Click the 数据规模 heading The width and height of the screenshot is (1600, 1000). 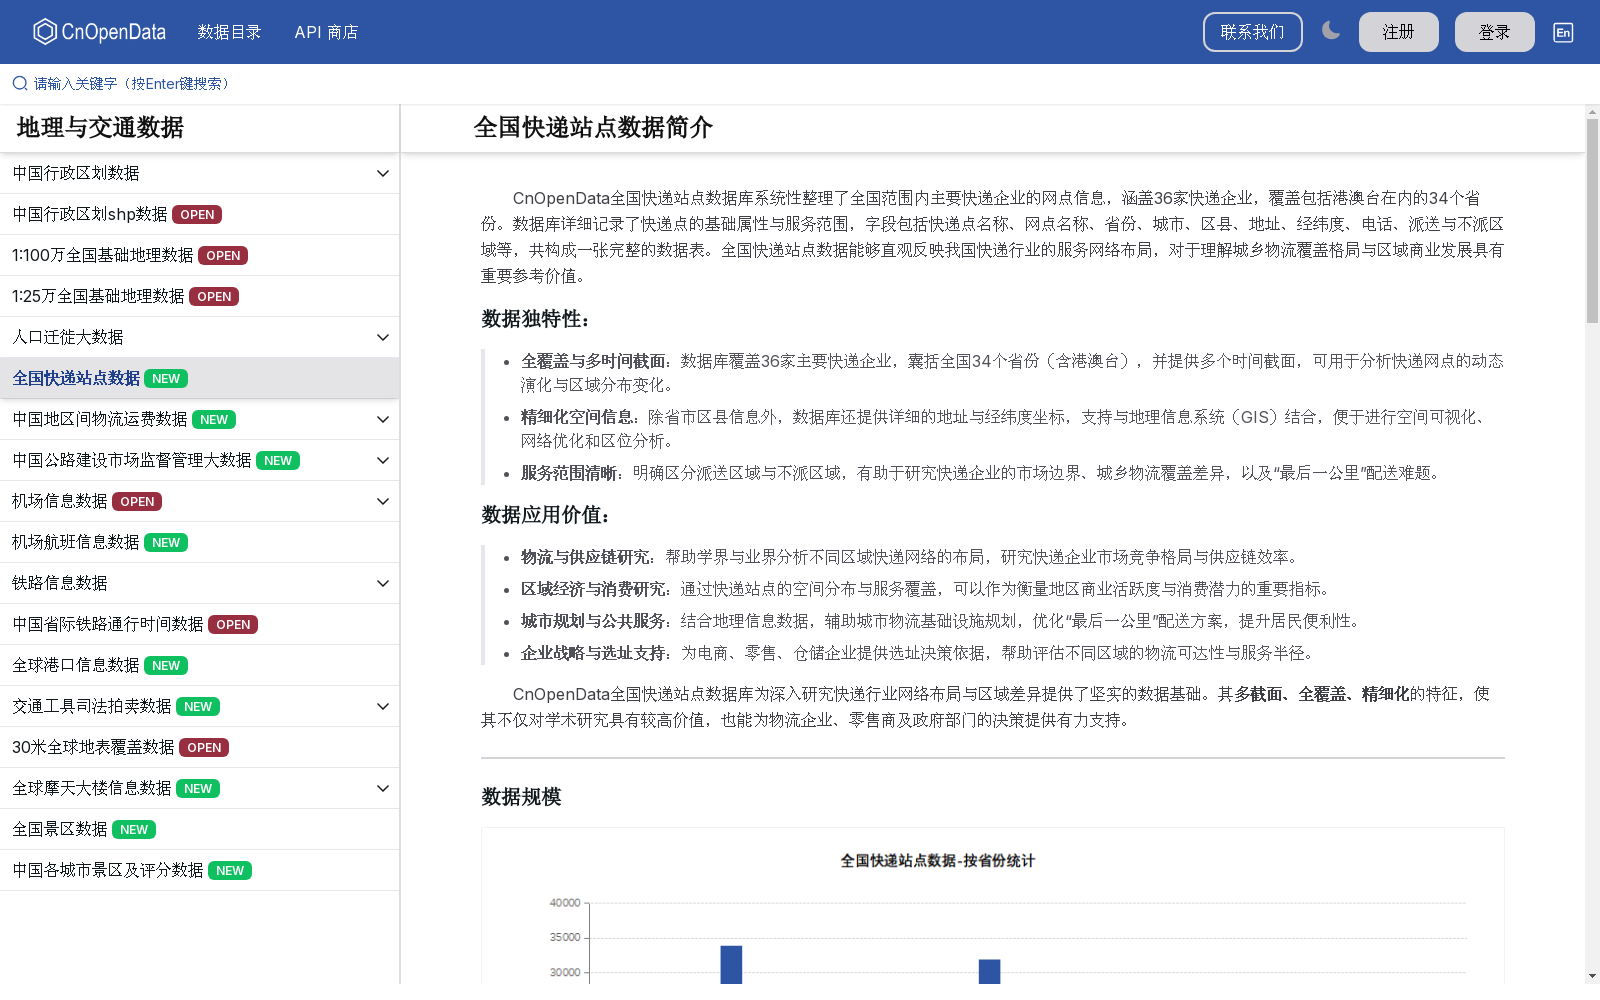coord(521,796)
